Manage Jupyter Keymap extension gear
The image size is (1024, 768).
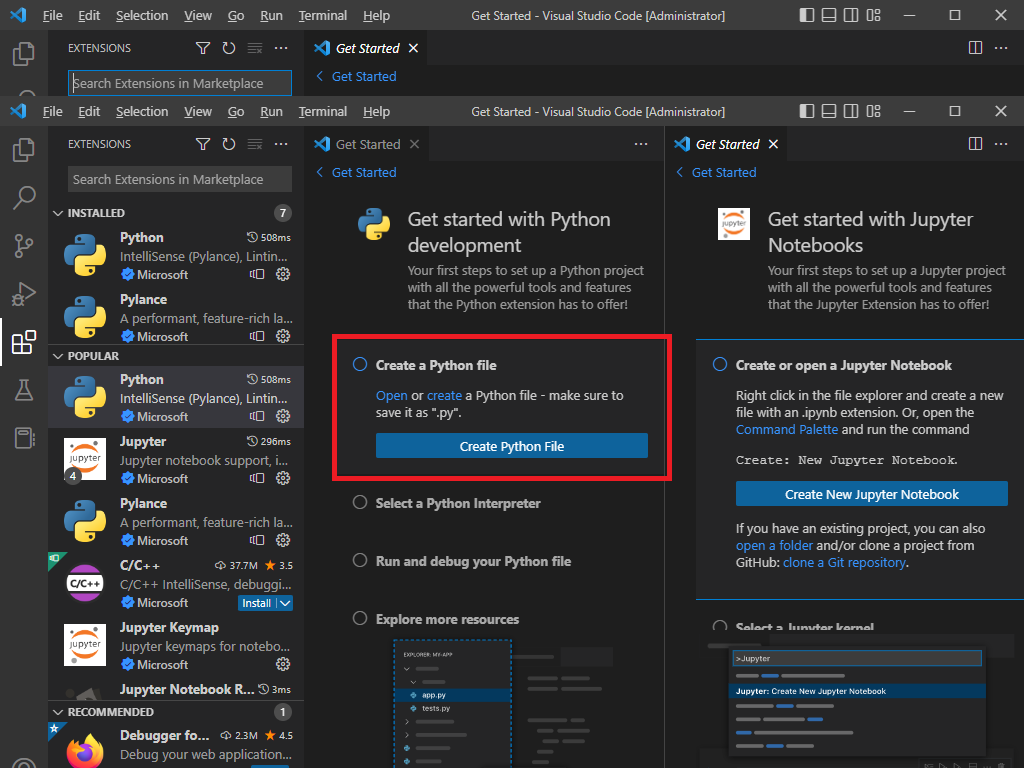[283, 664]
